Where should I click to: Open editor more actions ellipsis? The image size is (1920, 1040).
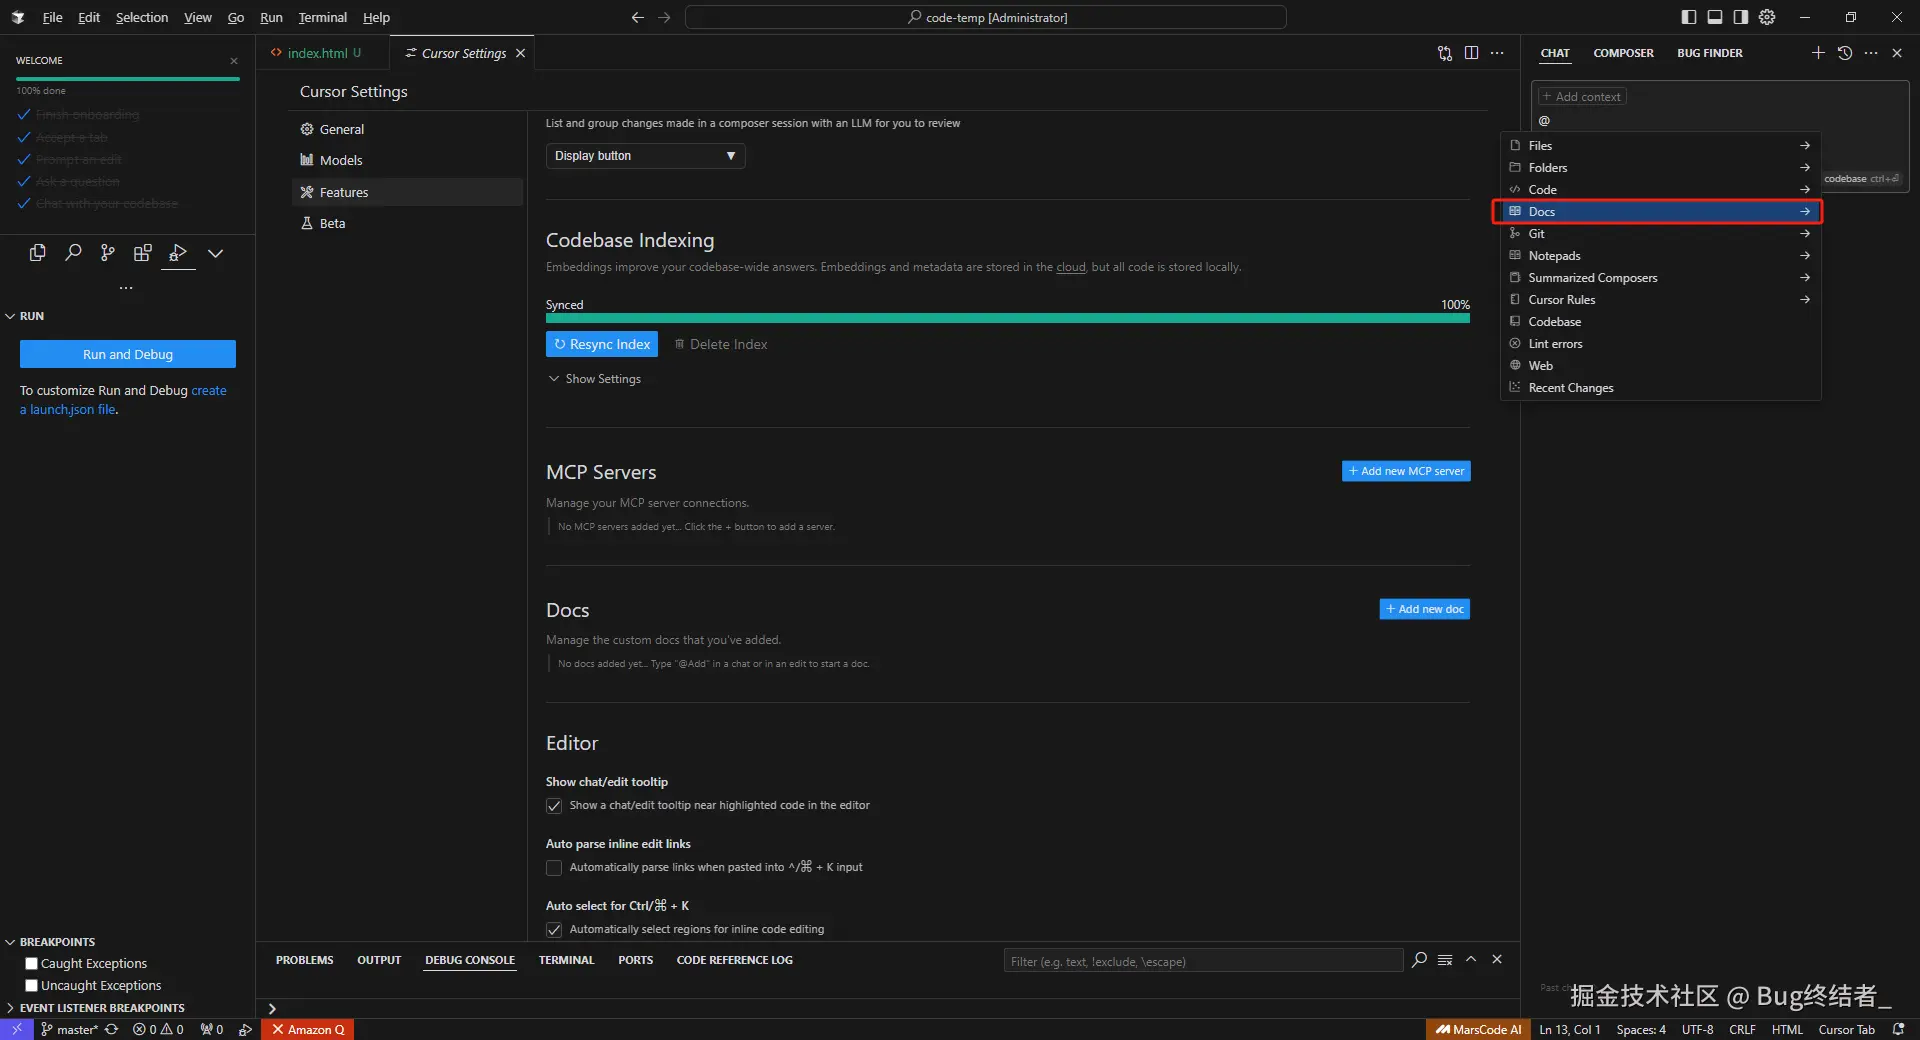coord(1497,53)
